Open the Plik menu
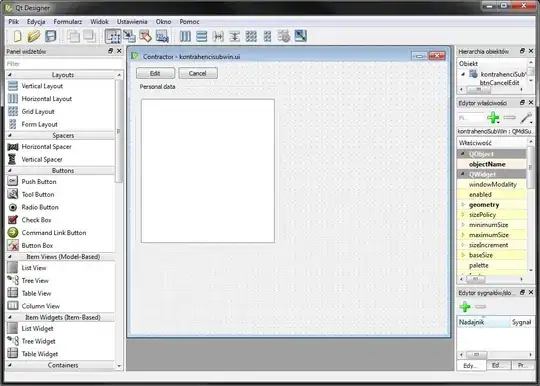 click(13, 22)
